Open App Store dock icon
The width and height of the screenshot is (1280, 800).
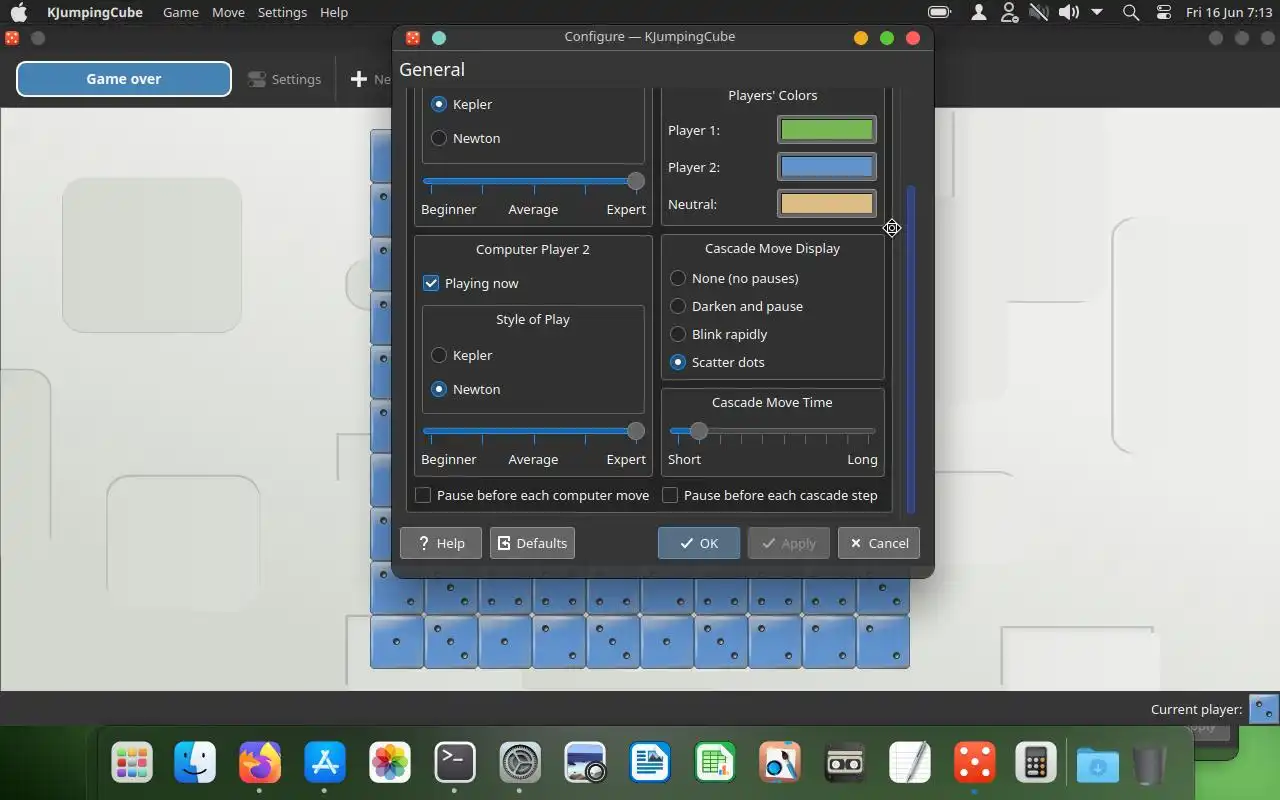(x=325, y=763)
